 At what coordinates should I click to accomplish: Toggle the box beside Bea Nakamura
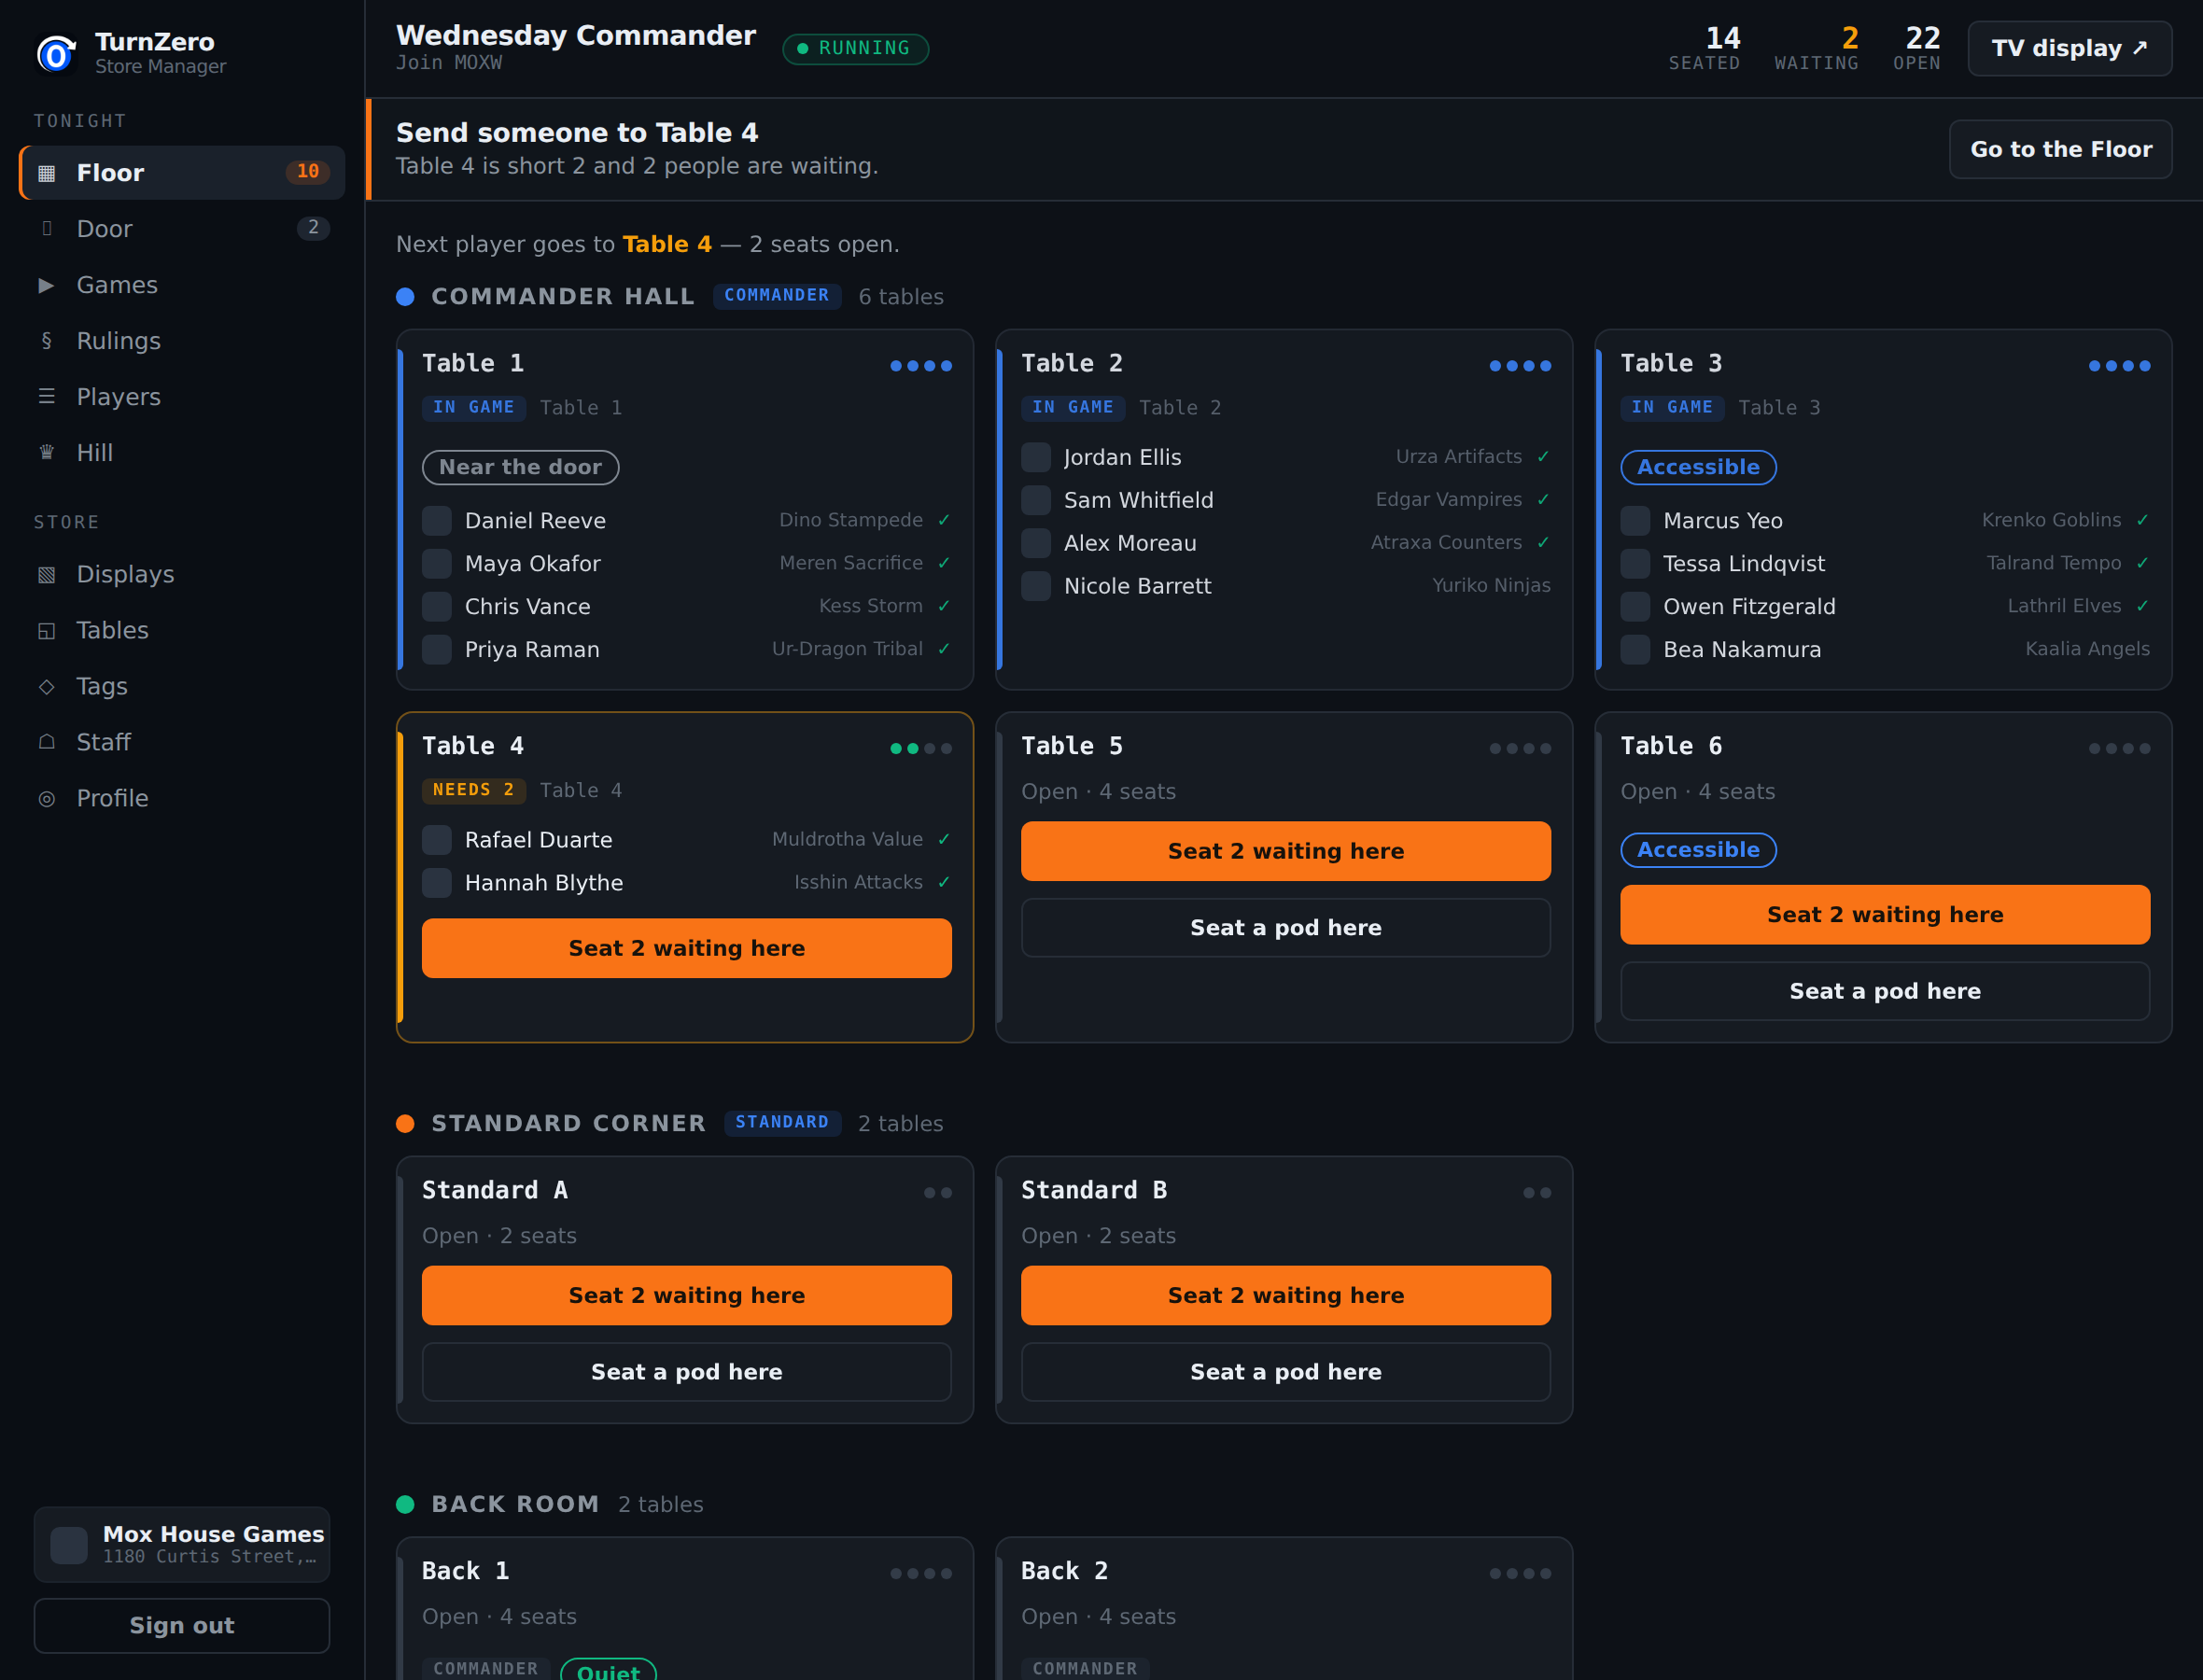tap(1635, 650)
